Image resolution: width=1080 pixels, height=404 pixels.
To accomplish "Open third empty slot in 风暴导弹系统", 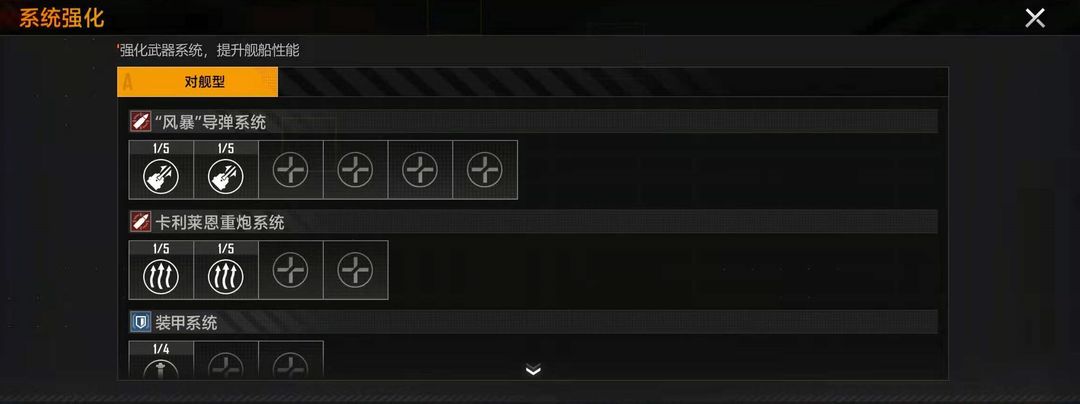I will point(291,170).
